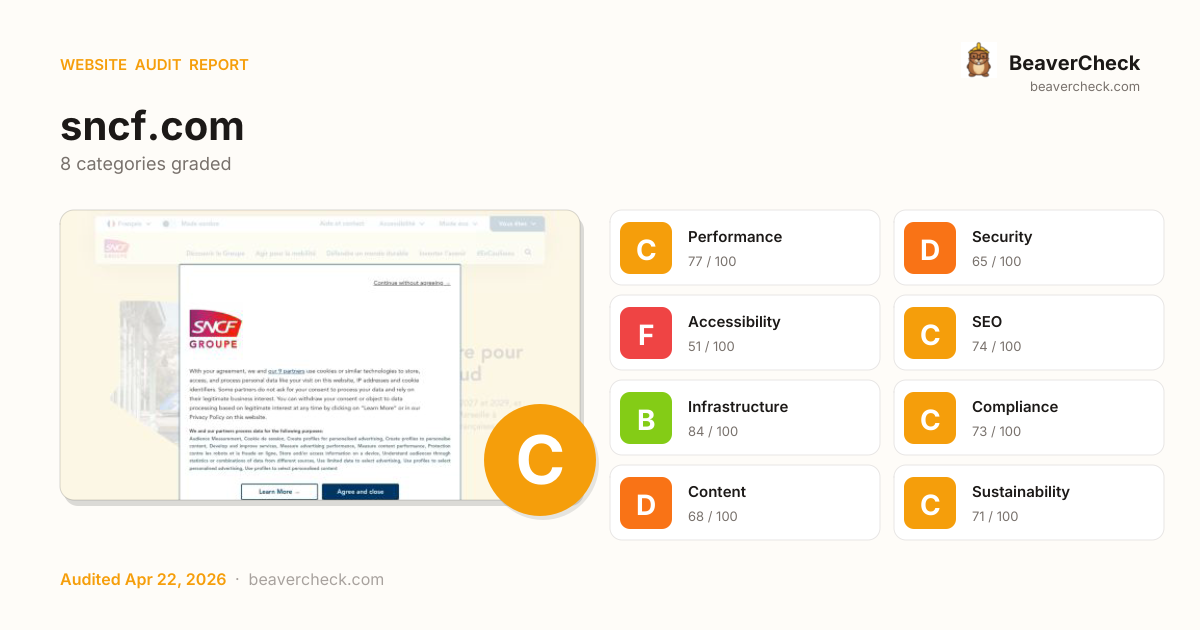Screen dimensions: 1200x630
Task: Open the Accessibilité dropdown in the header
Action: click(401, 224)
